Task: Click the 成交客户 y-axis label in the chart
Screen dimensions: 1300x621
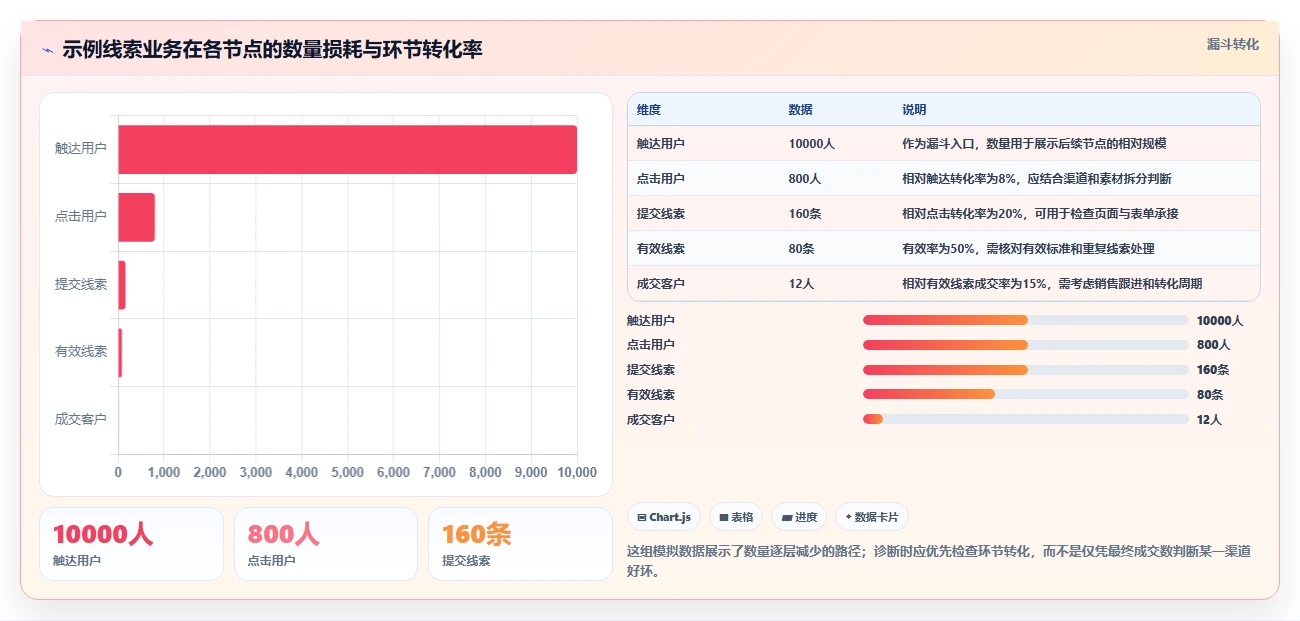Action: click(81, 419)
